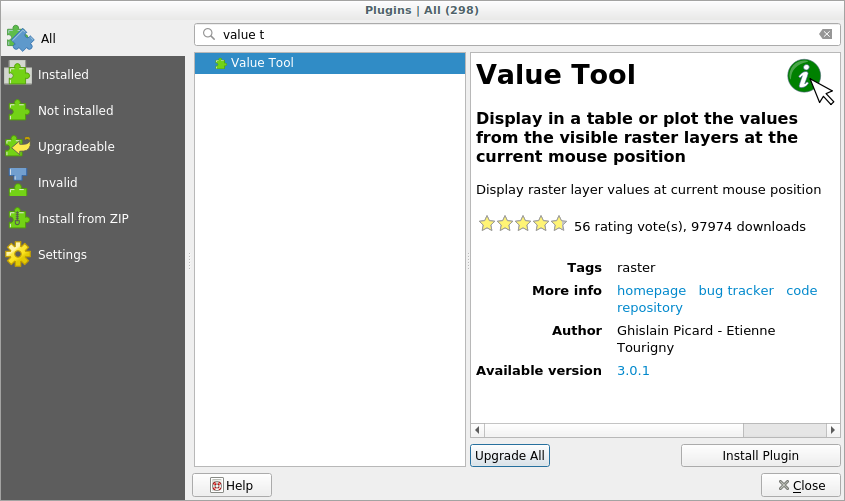Screen dimensions: 845x501
Task: Switch to Not installed plugins tab
Action: tap(75, 111)
